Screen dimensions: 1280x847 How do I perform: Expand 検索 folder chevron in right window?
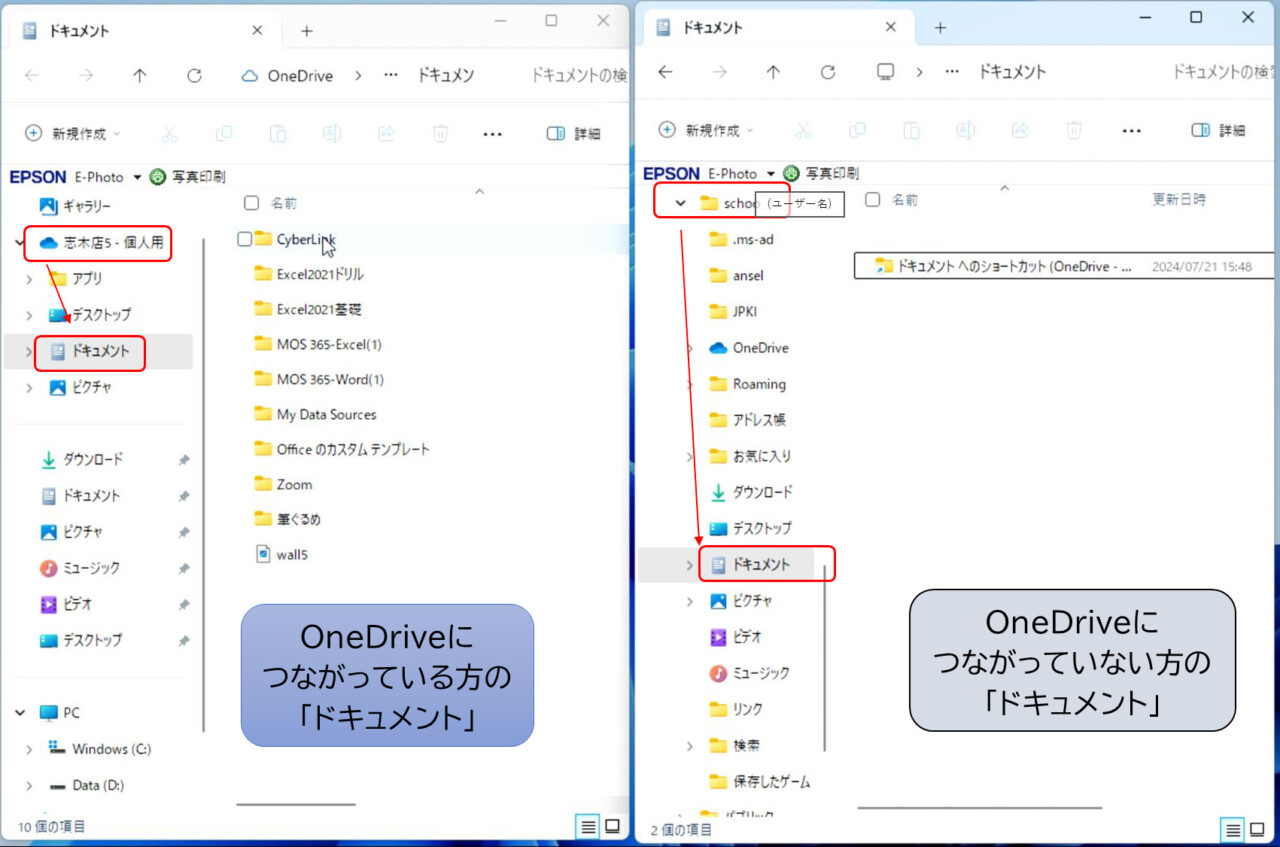689,745
